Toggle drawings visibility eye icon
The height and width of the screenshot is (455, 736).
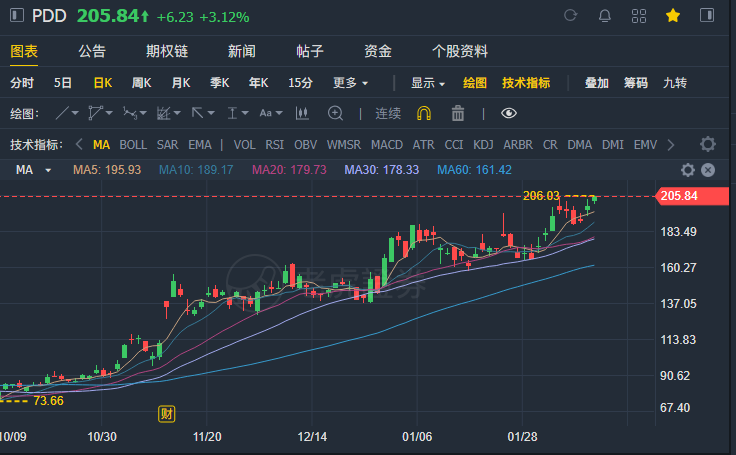tap(509, 113)
